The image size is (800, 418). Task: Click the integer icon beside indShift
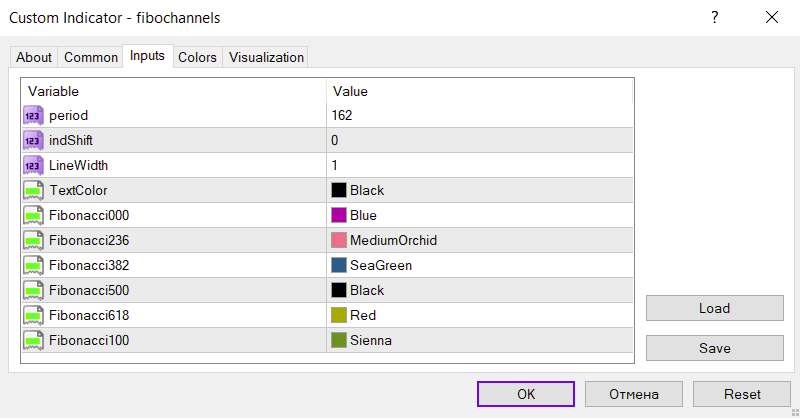32,140
